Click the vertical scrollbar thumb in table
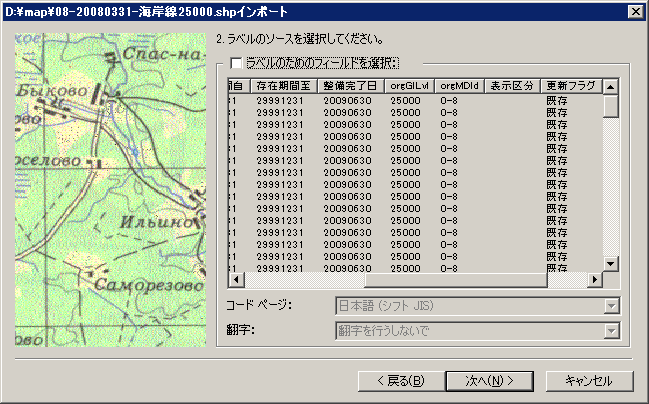Image resolution: width=649 pixels, height=404 pixels. (611, 106)
